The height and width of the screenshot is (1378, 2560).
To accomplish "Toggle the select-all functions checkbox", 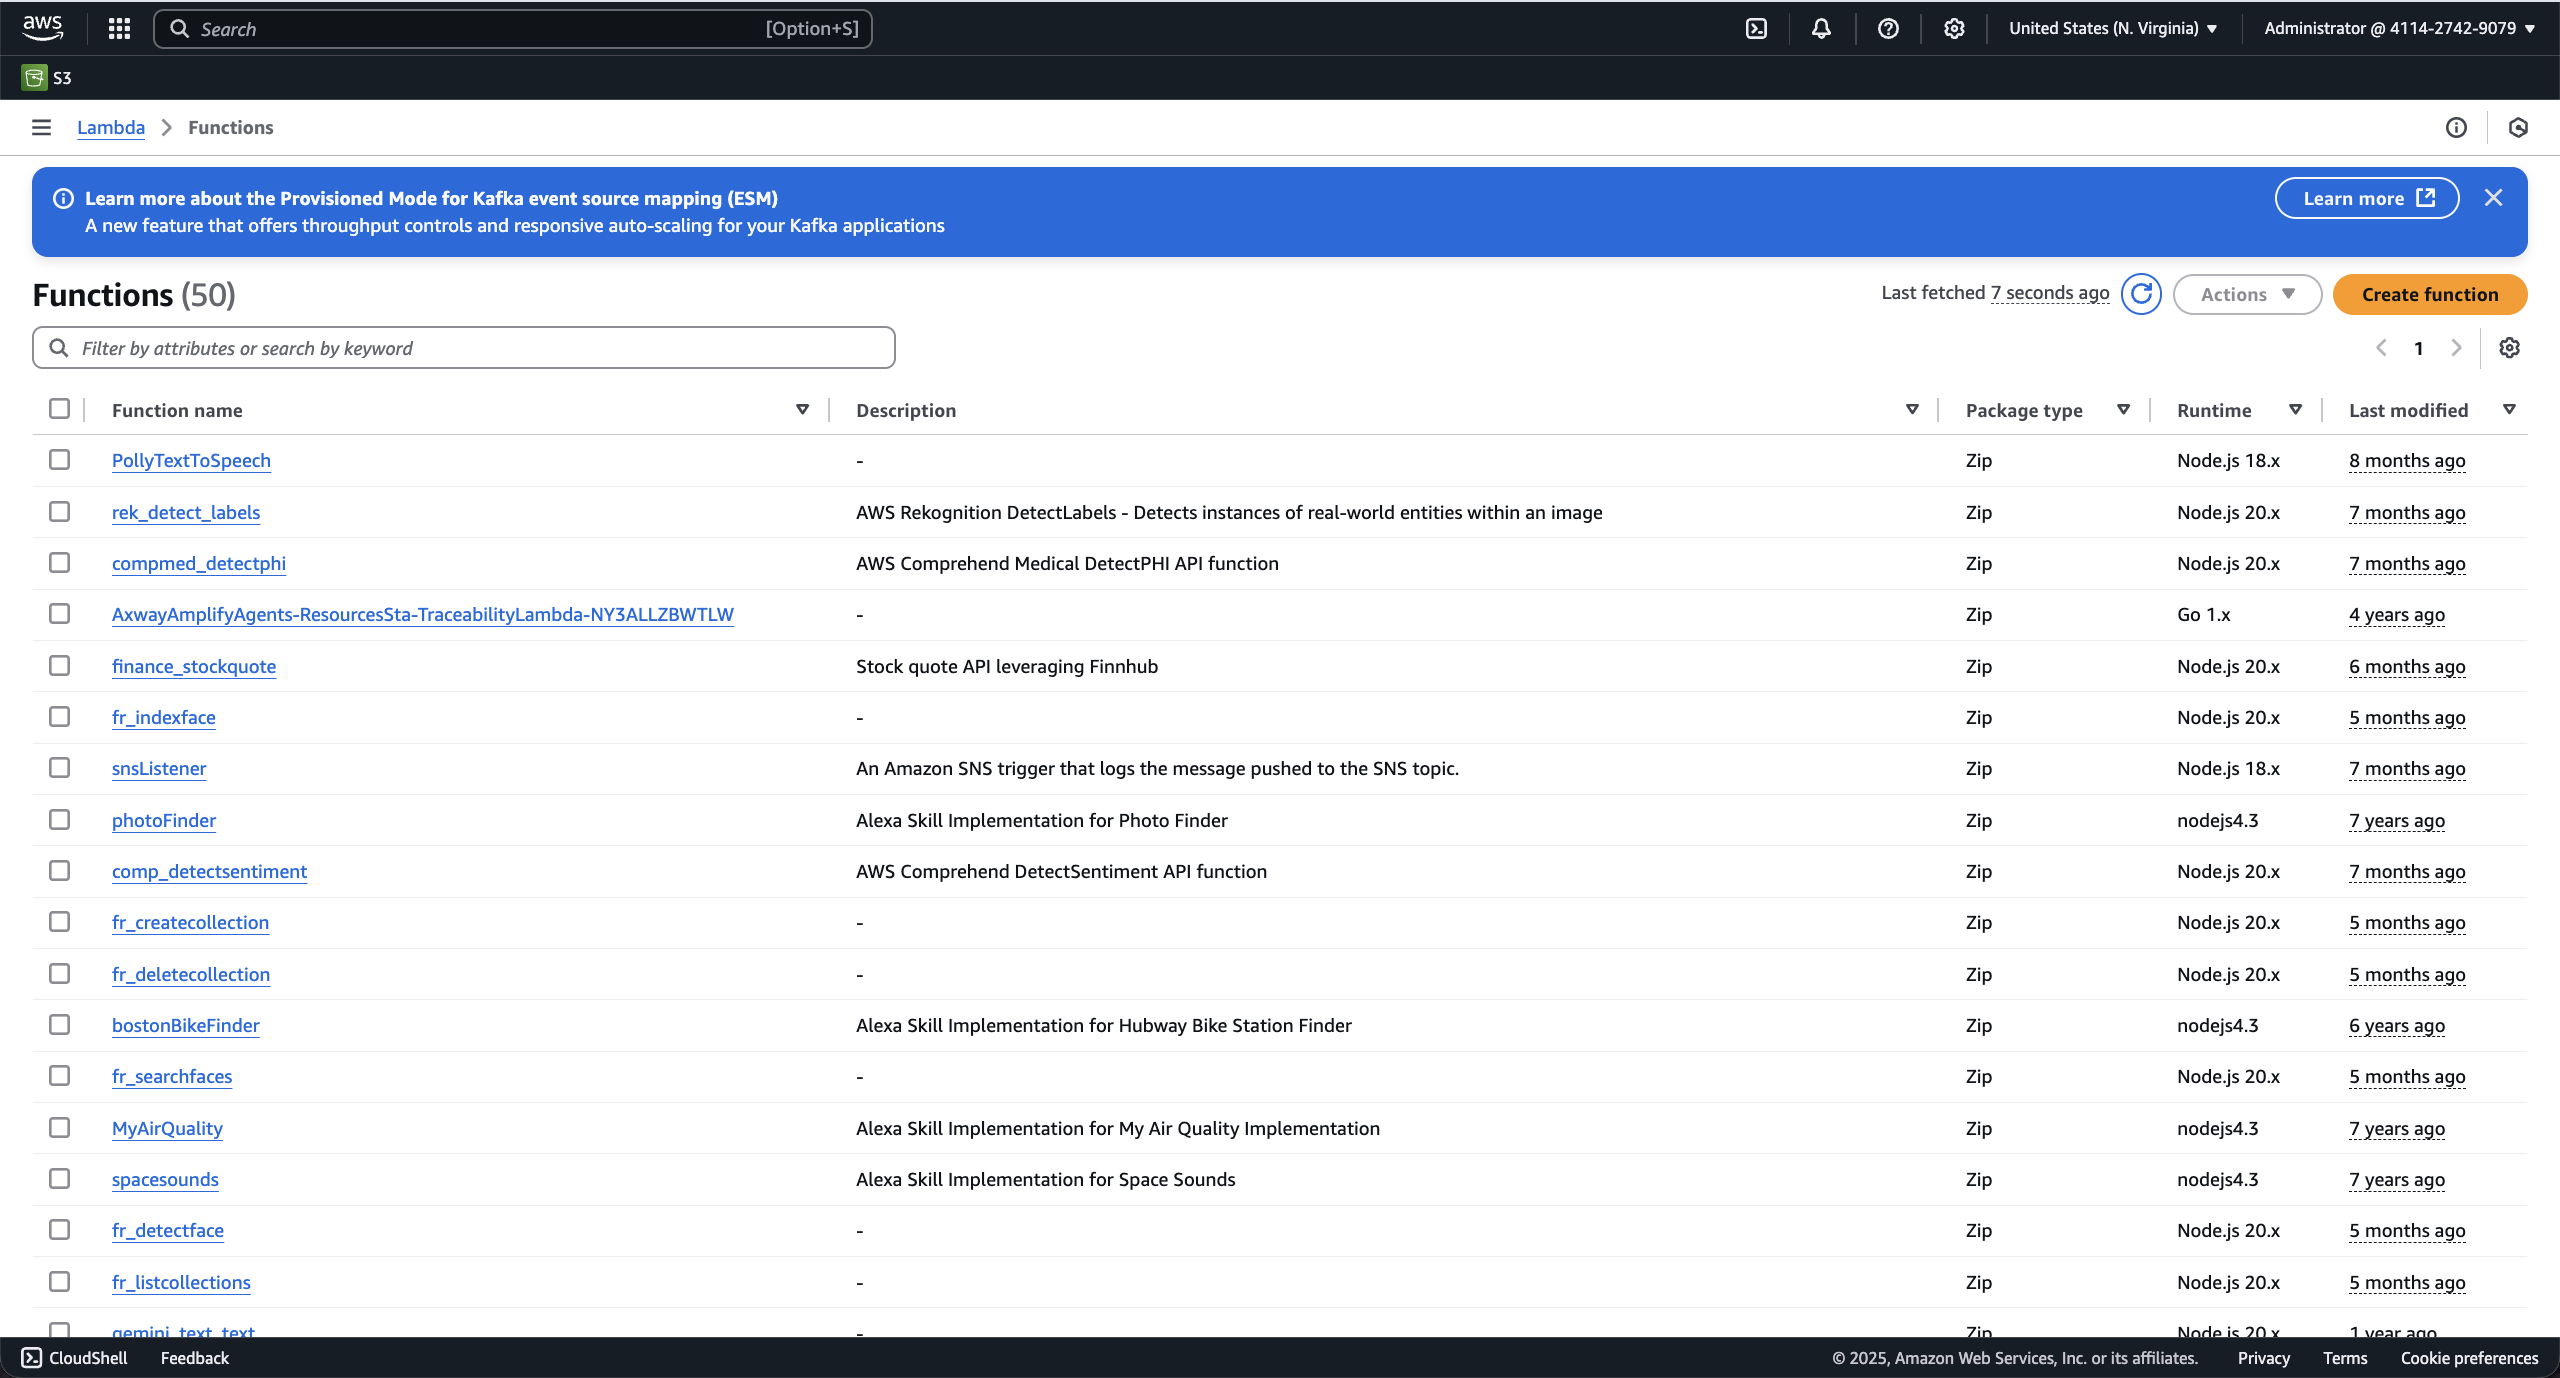I will (60, 409).
